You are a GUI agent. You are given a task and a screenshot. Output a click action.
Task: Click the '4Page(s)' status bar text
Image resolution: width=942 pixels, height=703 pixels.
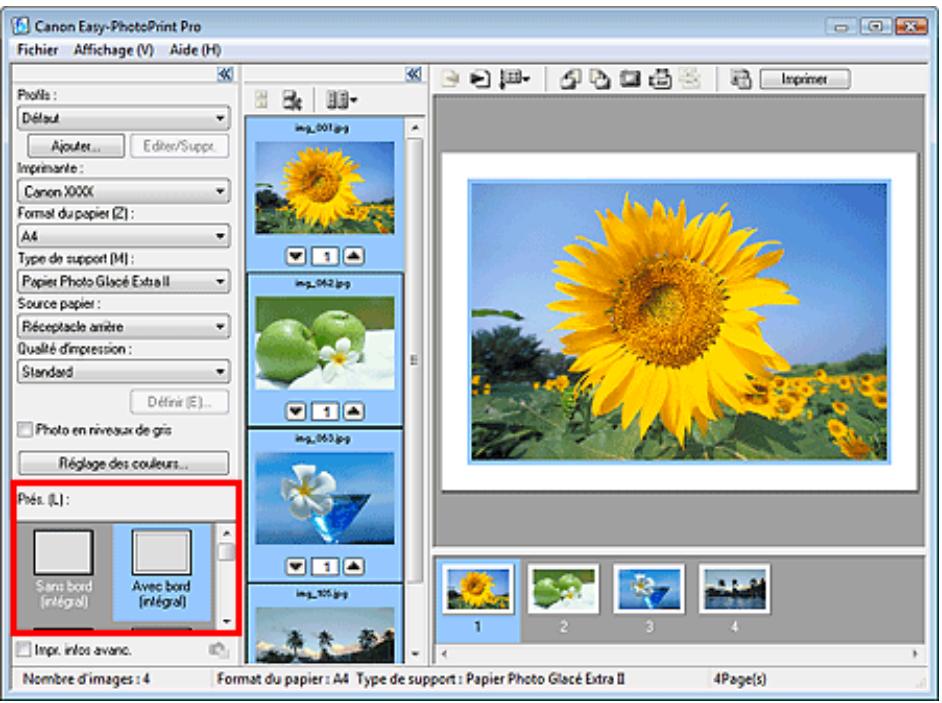coord(740,680)
